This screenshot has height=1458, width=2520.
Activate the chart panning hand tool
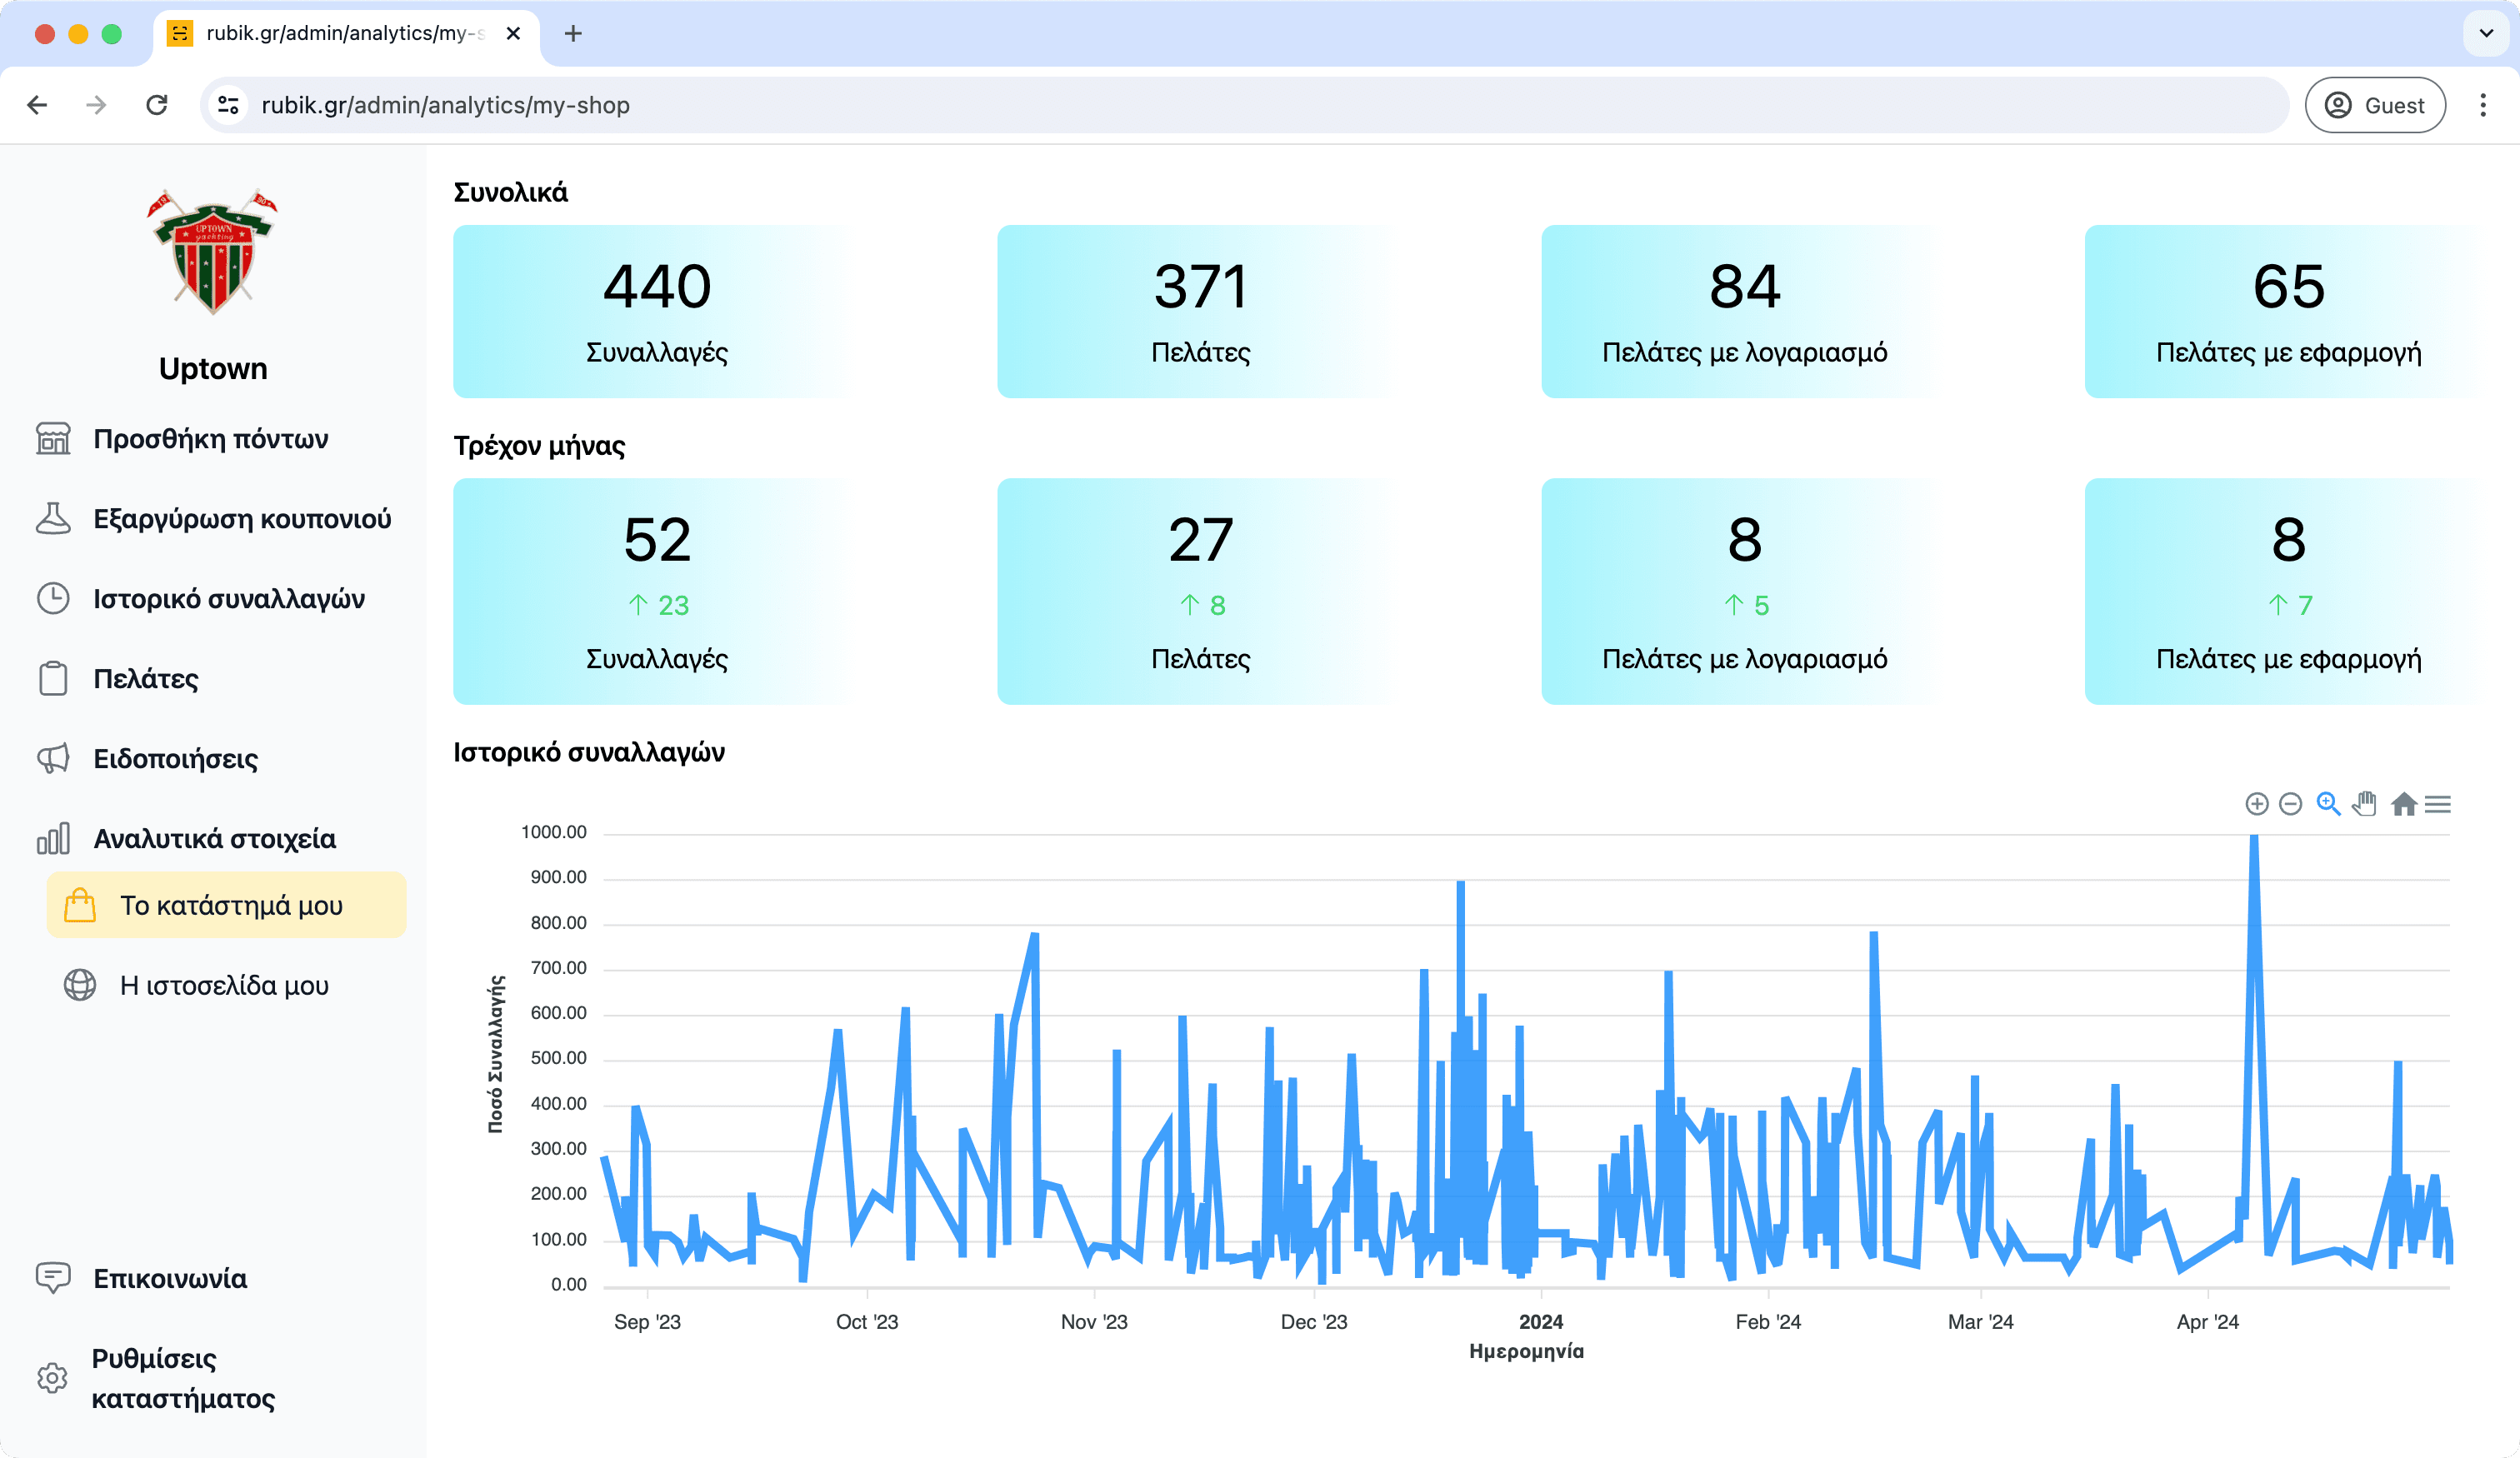pos(2364,804)
